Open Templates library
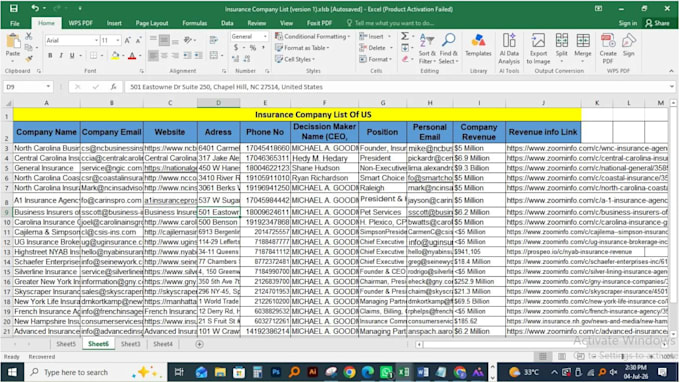The width and height of the screenshot is (680, 382). pyautogui.click(x=478, y=46)
